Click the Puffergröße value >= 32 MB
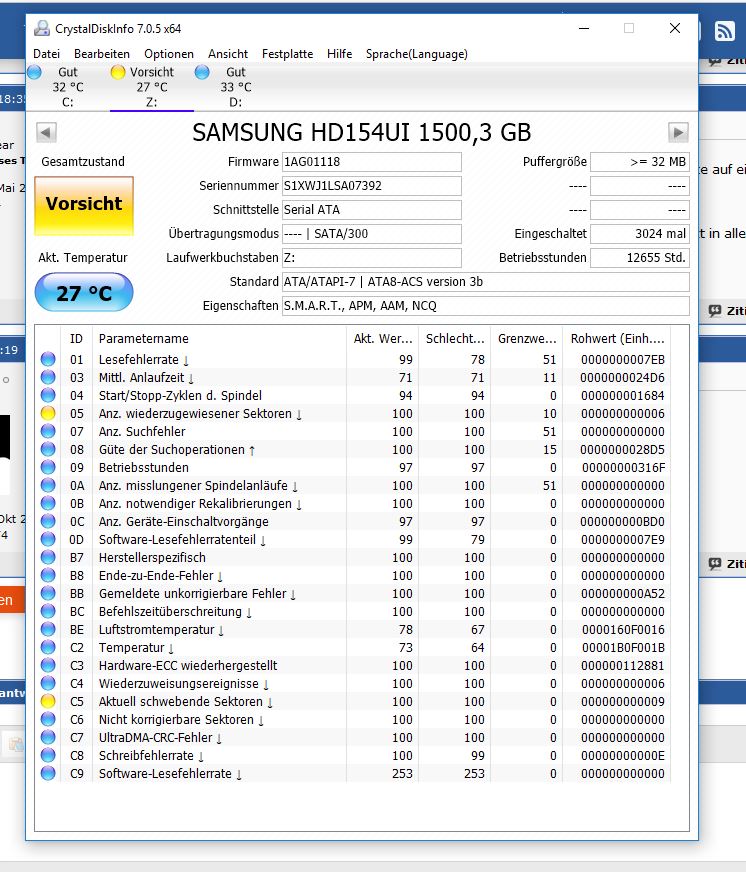746x872 pixels. 640,162
